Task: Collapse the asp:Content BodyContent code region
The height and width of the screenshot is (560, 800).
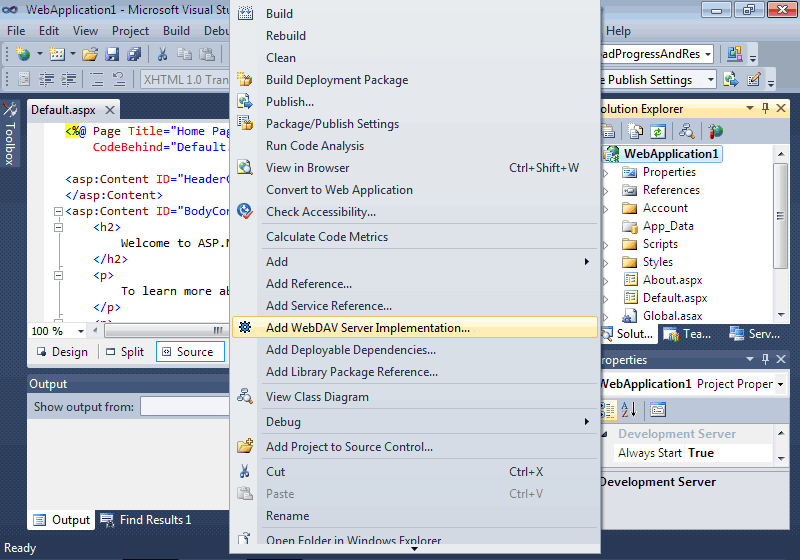Action: pos(58,211)
